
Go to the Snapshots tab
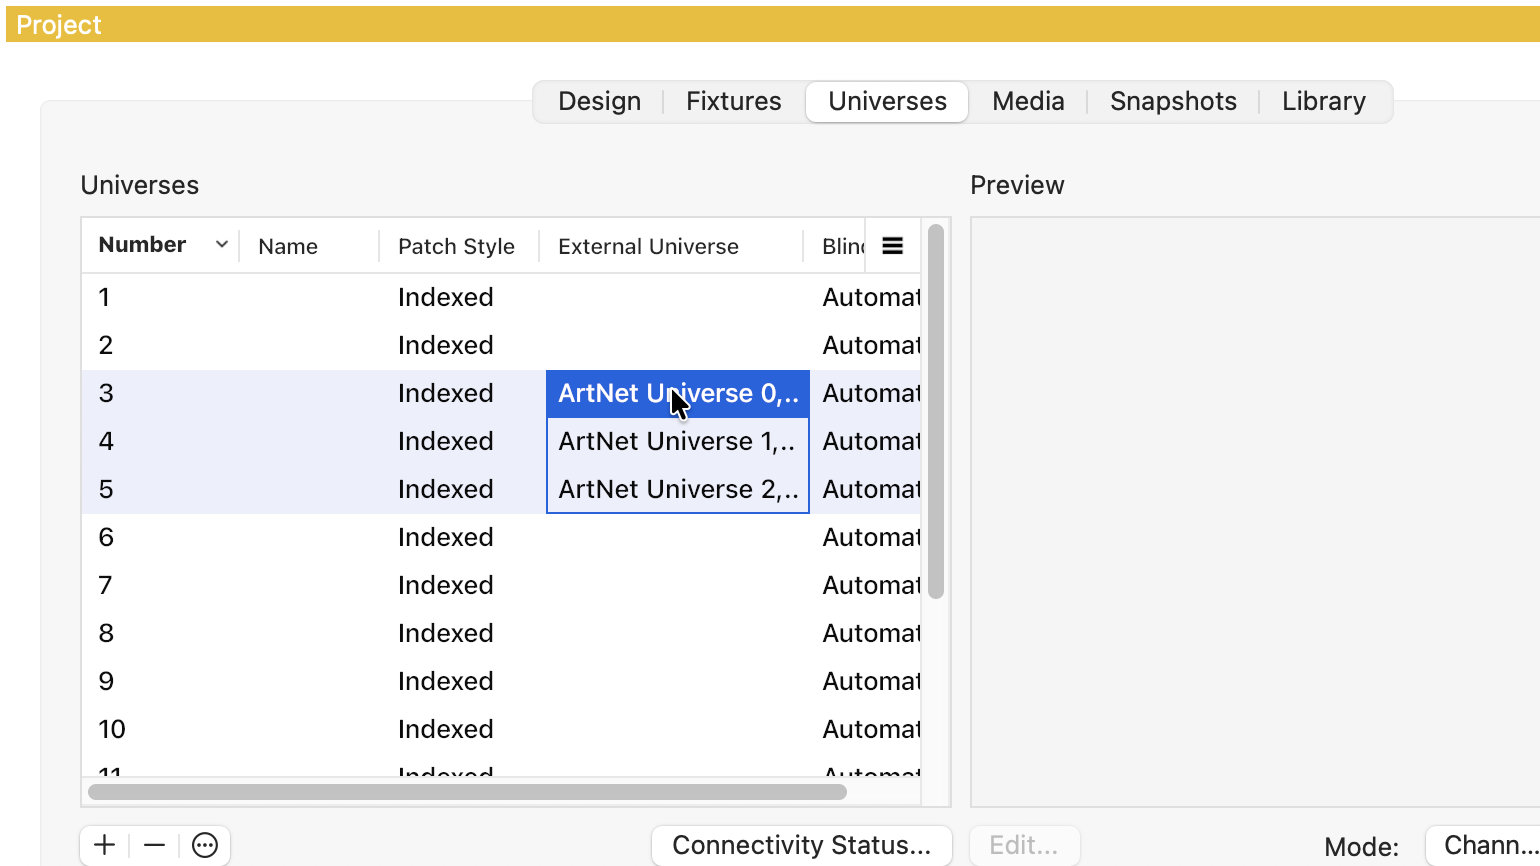click(1172, 102)
